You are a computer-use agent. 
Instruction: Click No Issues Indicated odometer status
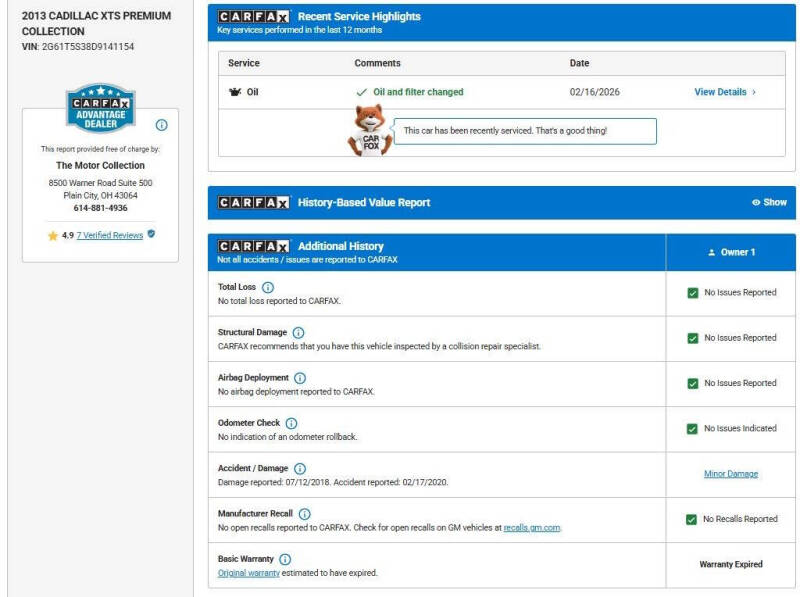740,428
